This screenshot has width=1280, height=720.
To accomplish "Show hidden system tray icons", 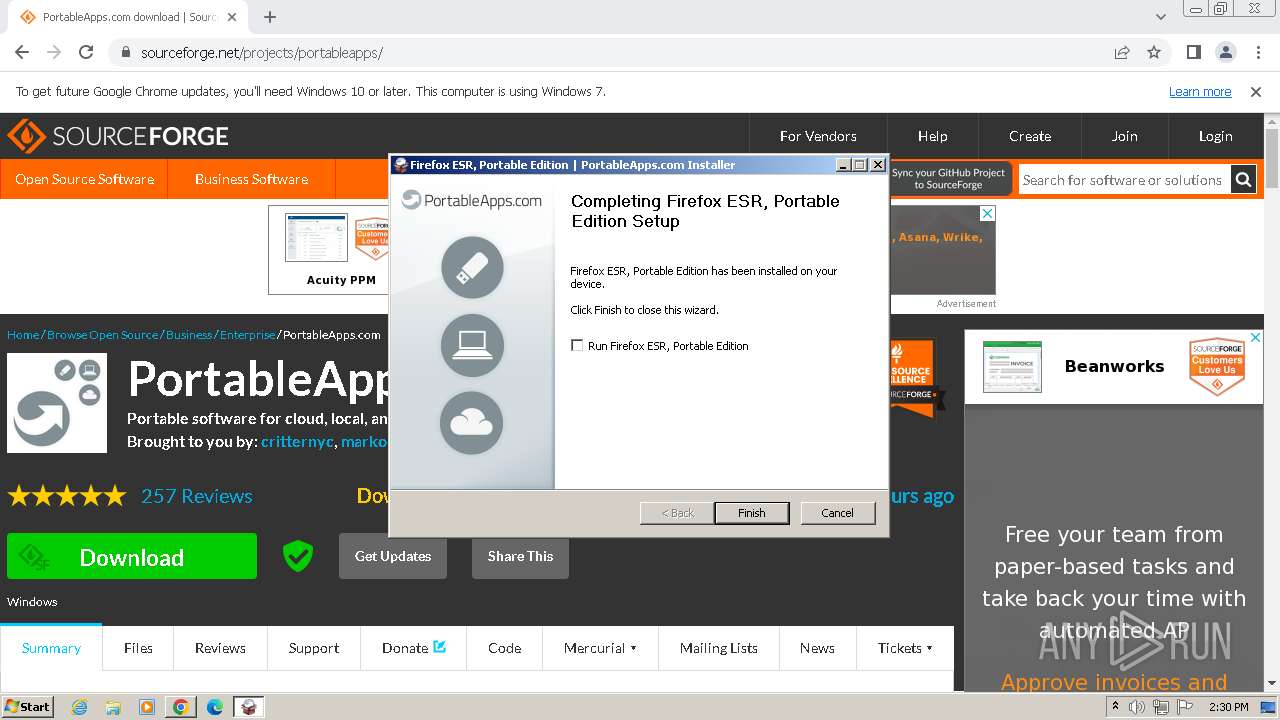I will 1116,707.
